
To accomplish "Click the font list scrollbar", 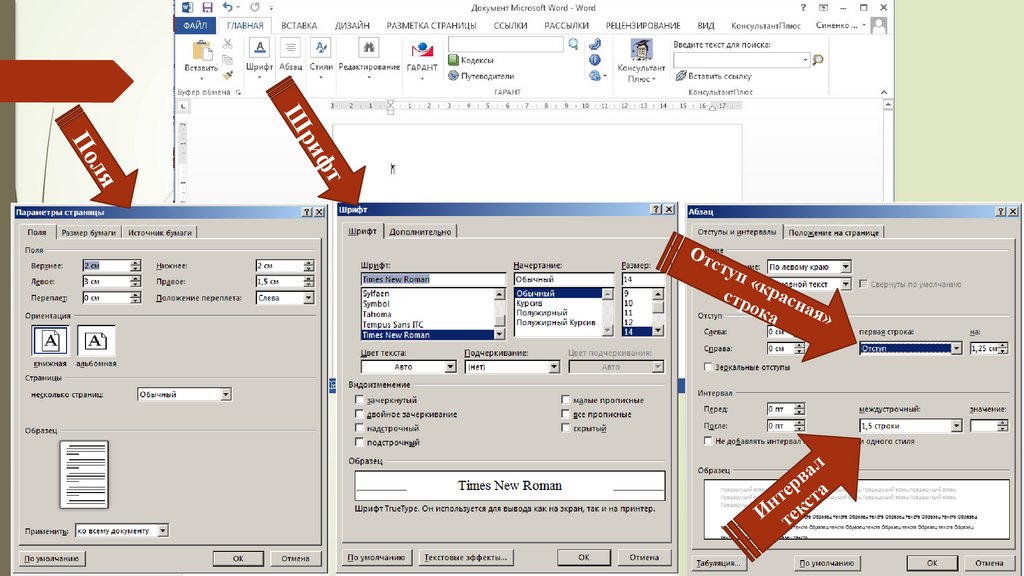I will (x=500, y=314).
